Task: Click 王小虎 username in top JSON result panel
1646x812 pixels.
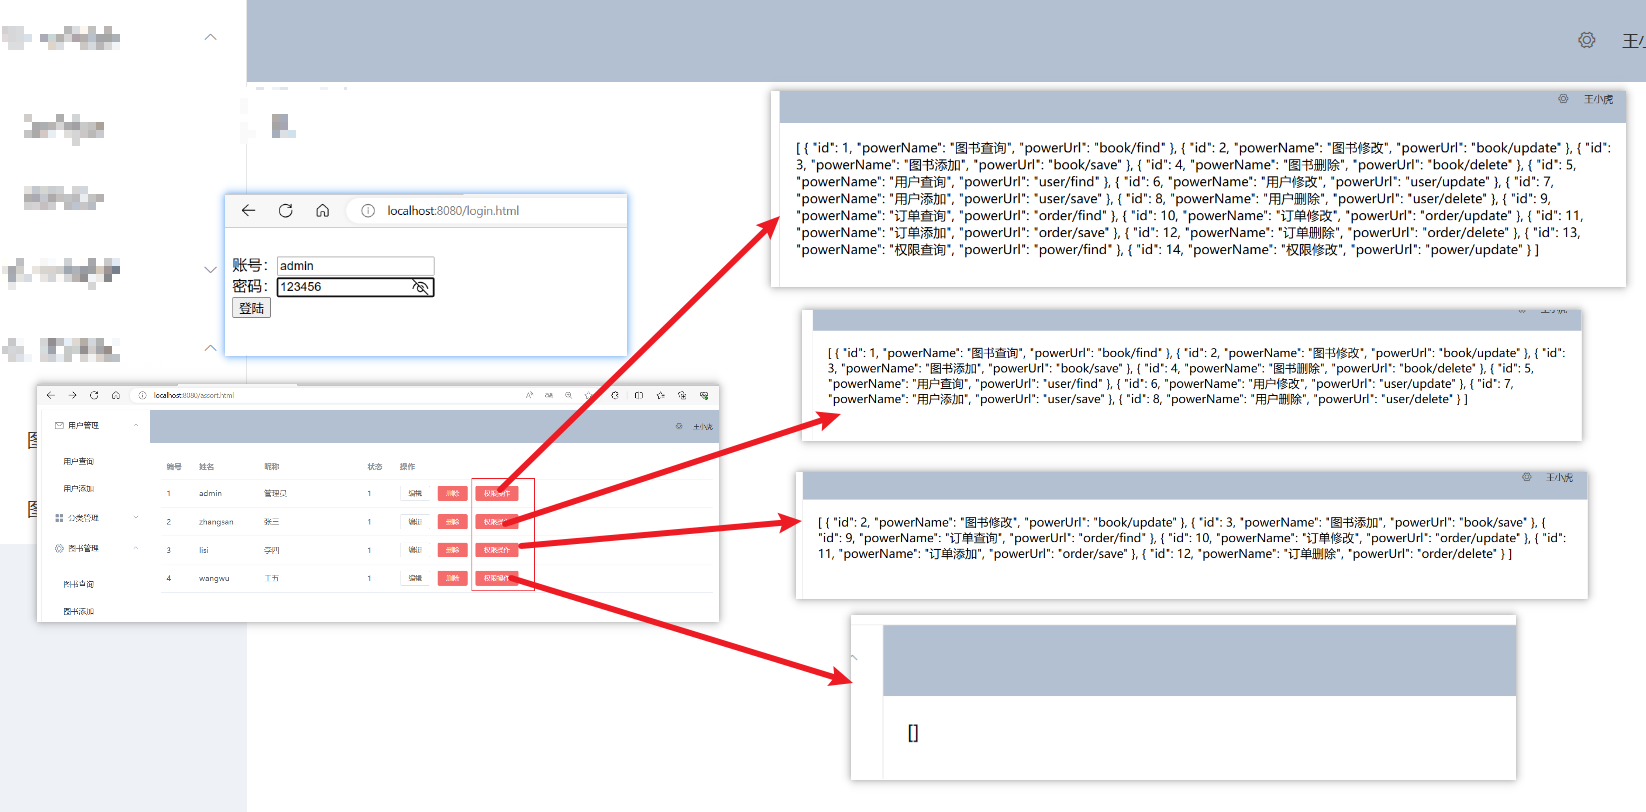Action: pyautogui.click(x=1598, y=99)
